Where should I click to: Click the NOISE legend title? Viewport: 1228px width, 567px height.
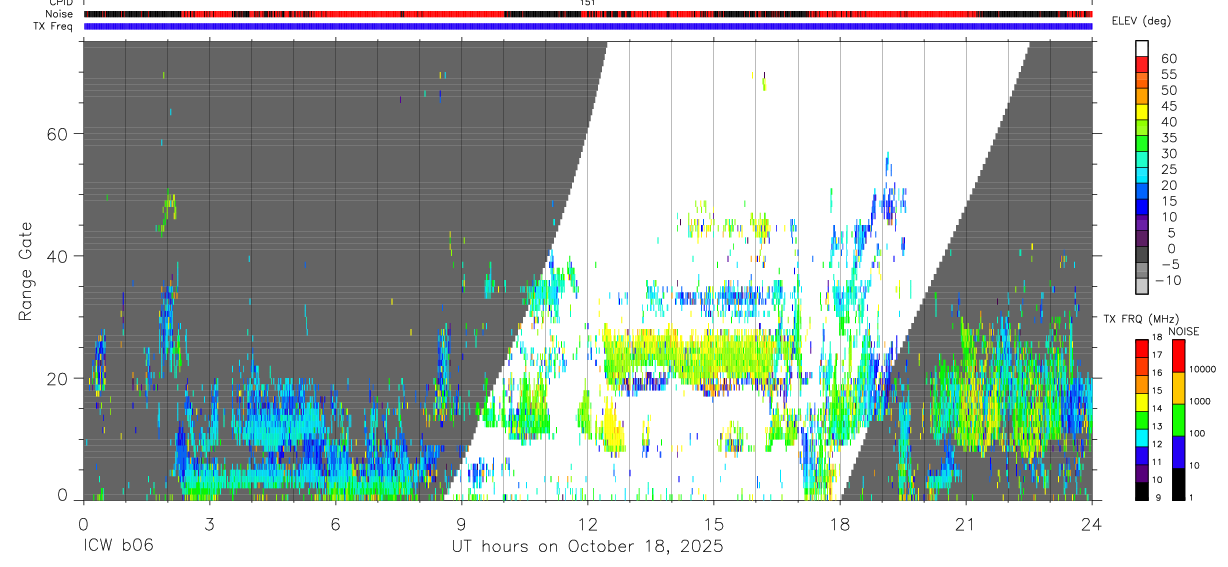(1184, 331)
